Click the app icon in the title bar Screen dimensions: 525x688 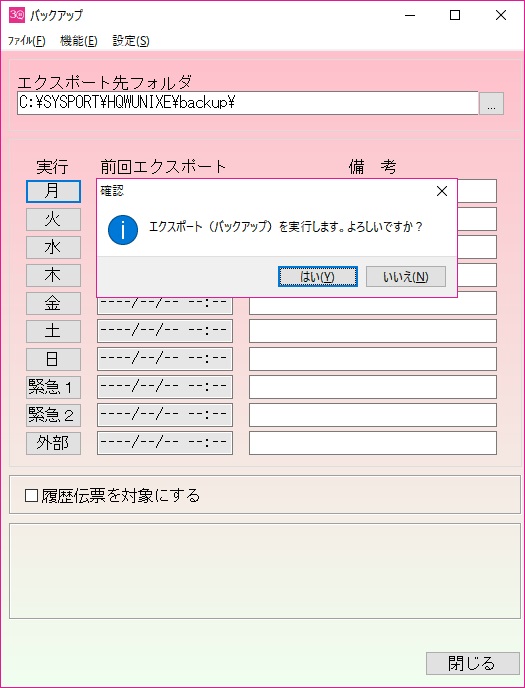tap(17, 15)
